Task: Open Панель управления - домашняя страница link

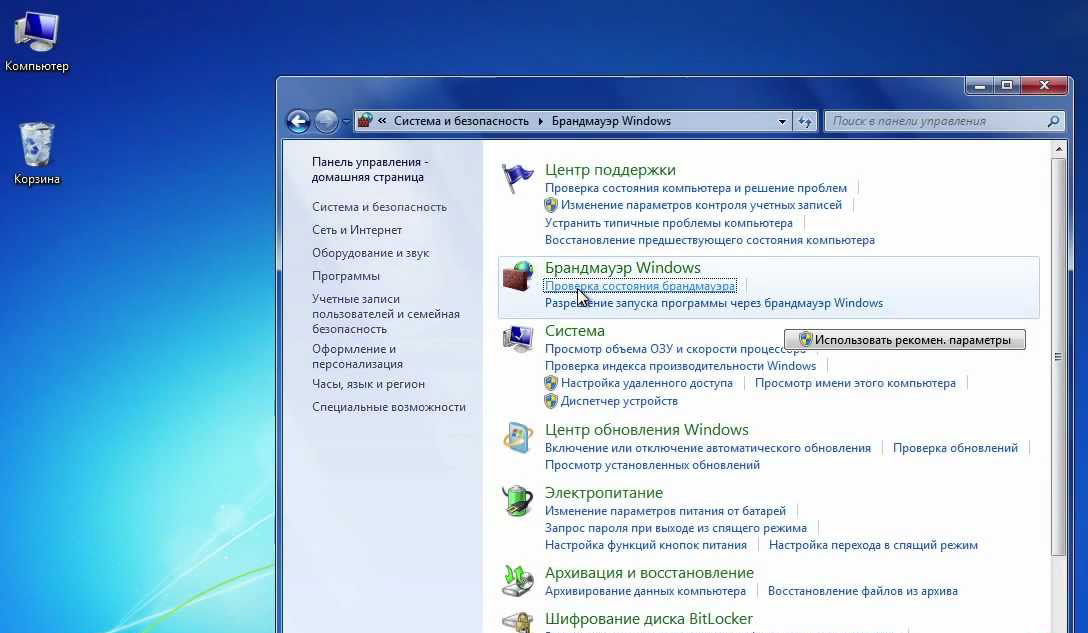Action: [370, 169]
